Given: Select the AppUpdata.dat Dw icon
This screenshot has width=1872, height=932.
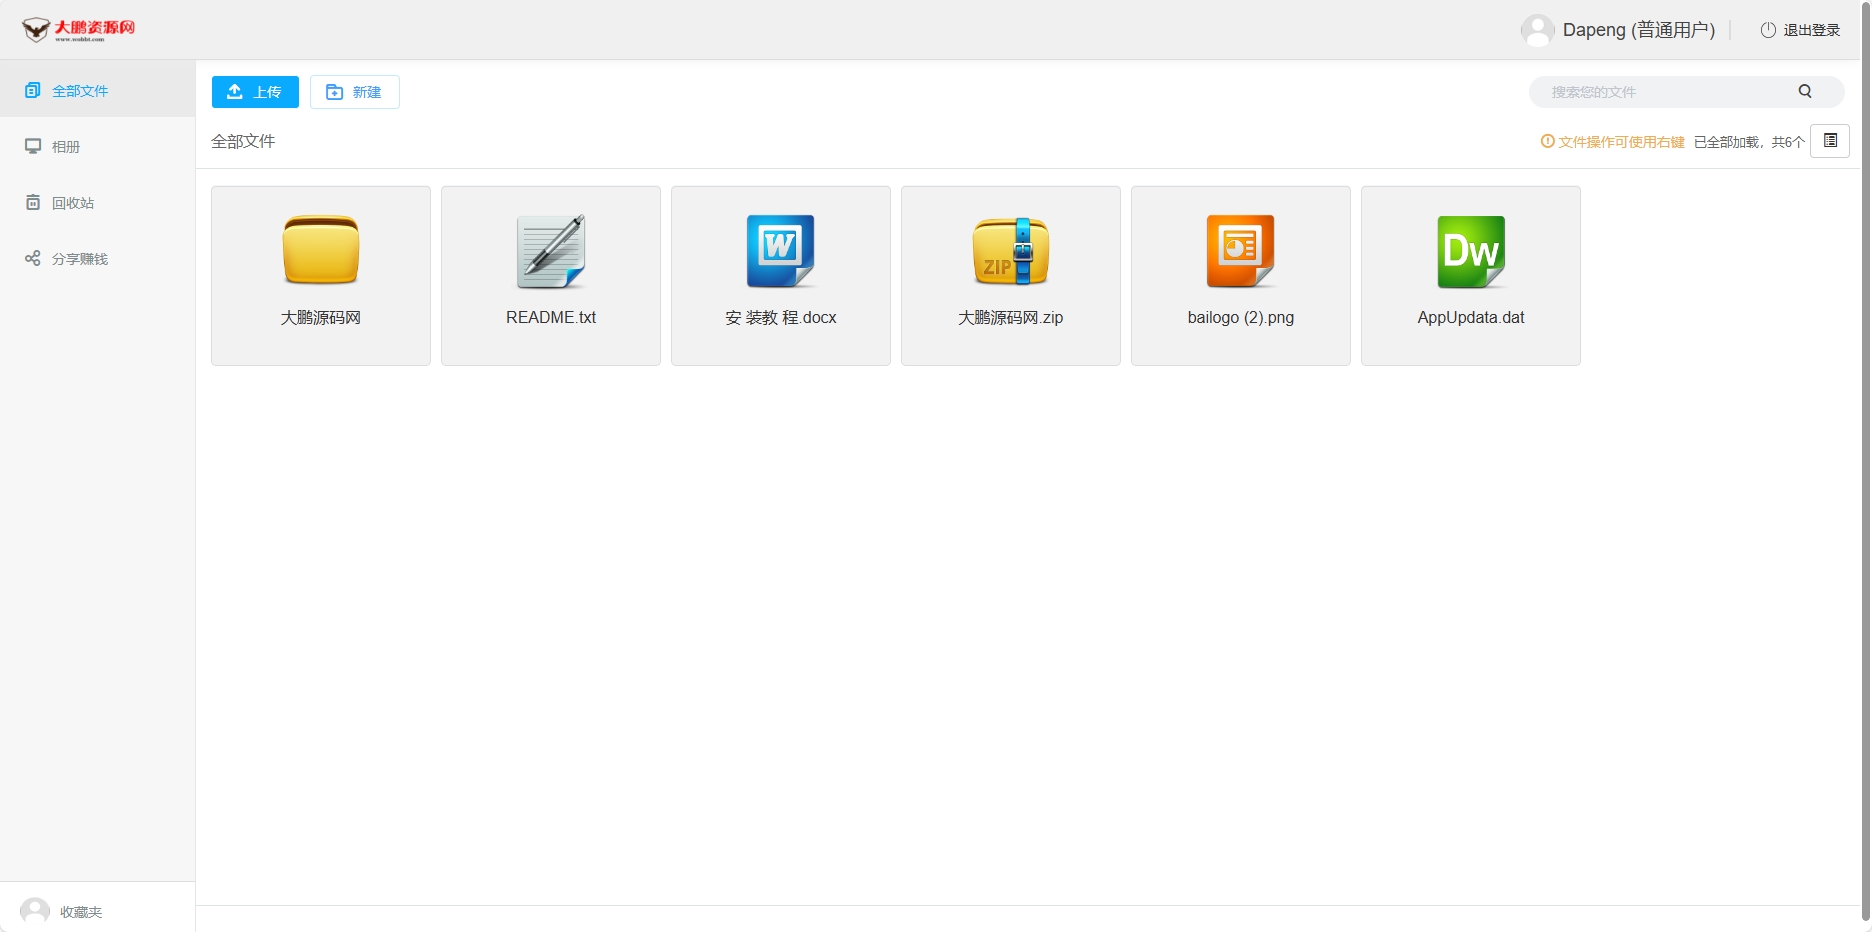Looking at the screenshot, I should point(1470,251).
